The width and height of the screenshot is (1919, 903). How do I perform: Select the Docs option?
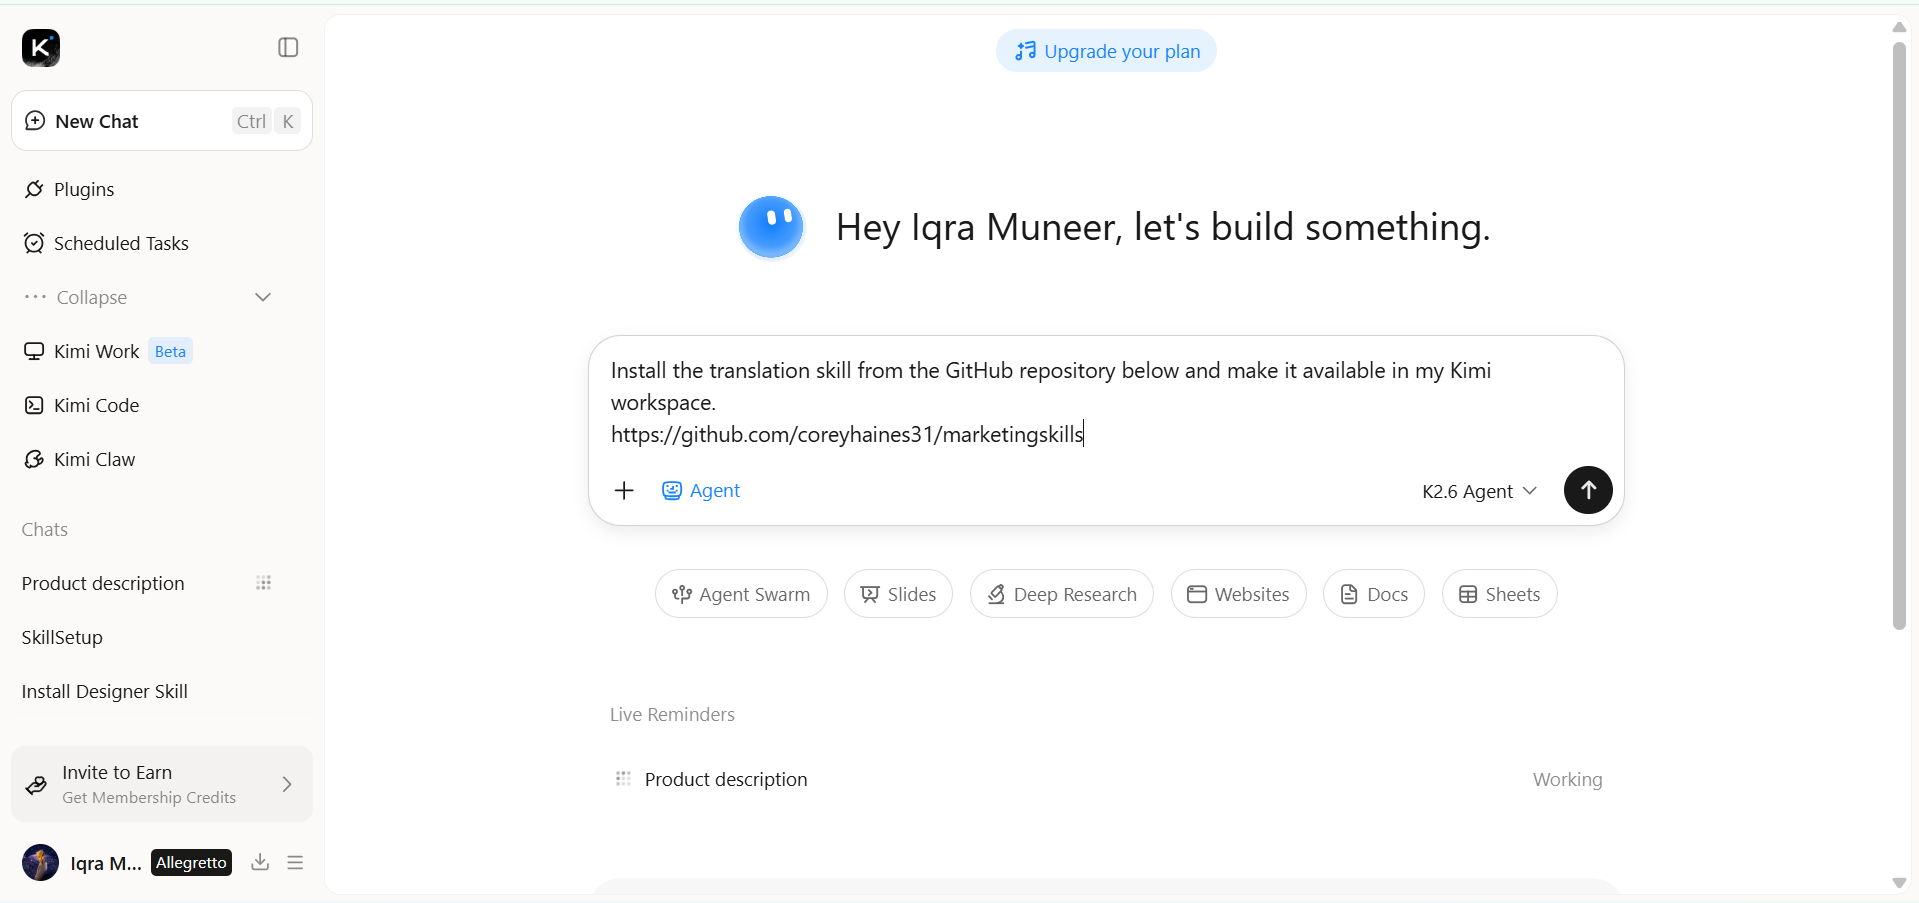1374,594
